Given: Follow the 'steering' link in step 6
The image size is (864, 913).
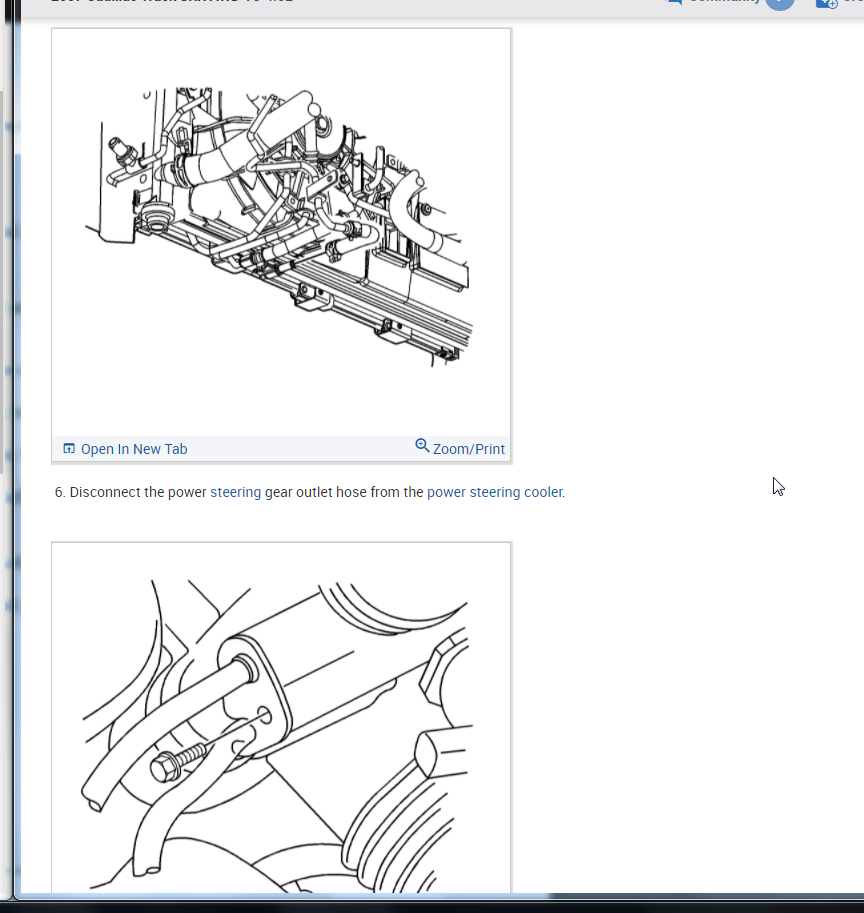Looking at the screenshot, I should (236, 492).
